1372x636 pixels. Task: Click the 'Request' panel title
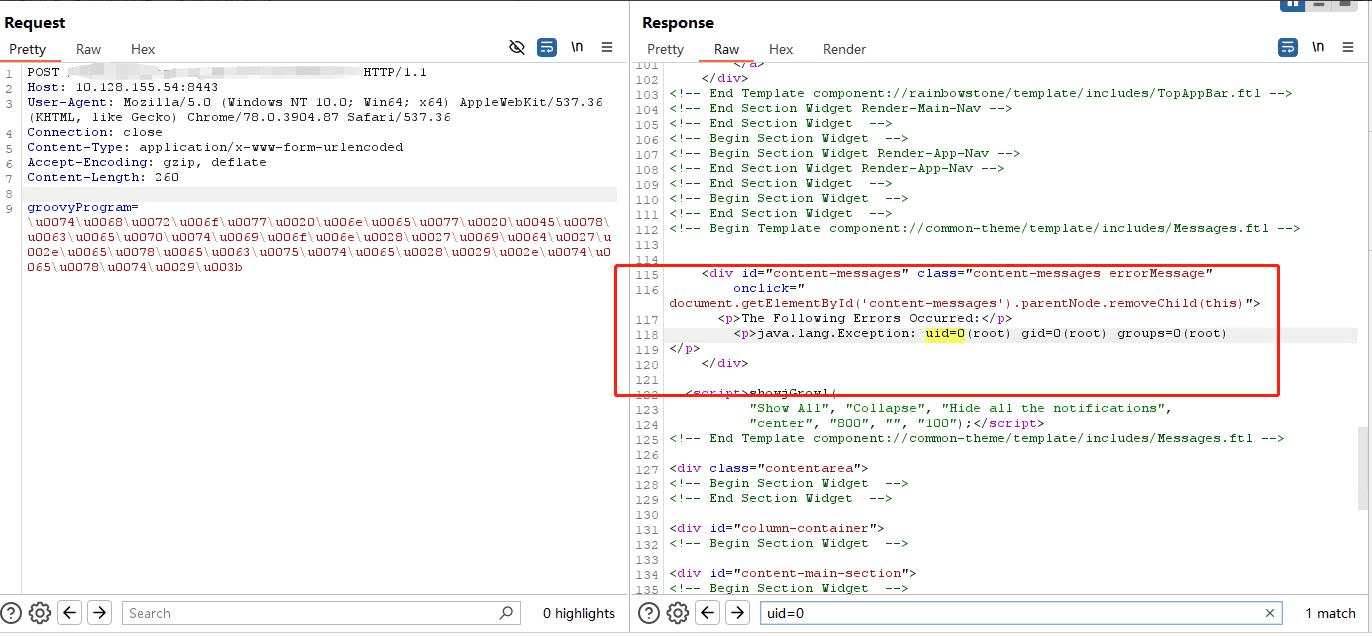[x=35, y=22]
